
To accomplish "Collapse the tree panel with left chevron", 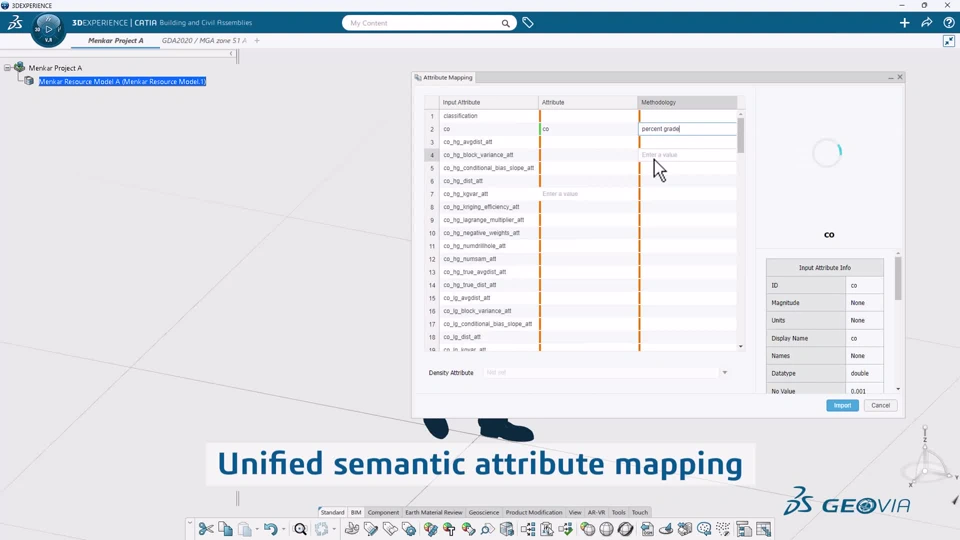I will [231, 54].
